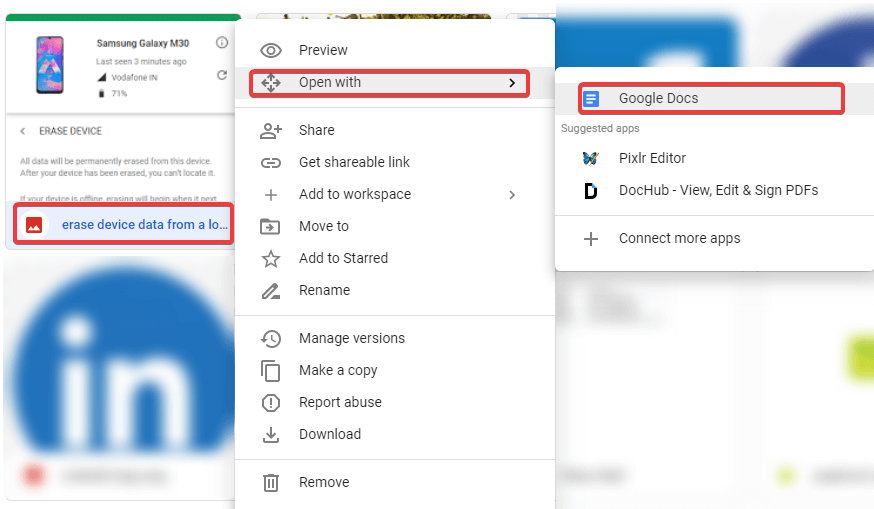The height and width of the screenshot is (509, 874).
Task: Click the Manage versions history icon
Action: coord(271,338)
